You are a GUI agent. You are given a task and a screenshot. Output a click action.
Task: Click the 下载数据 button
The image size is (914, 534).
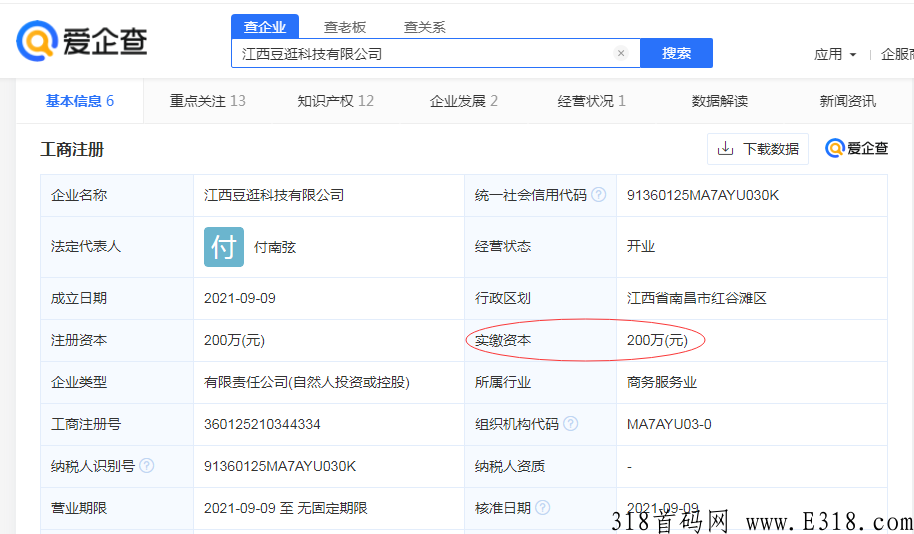click(x=758, y=149)
